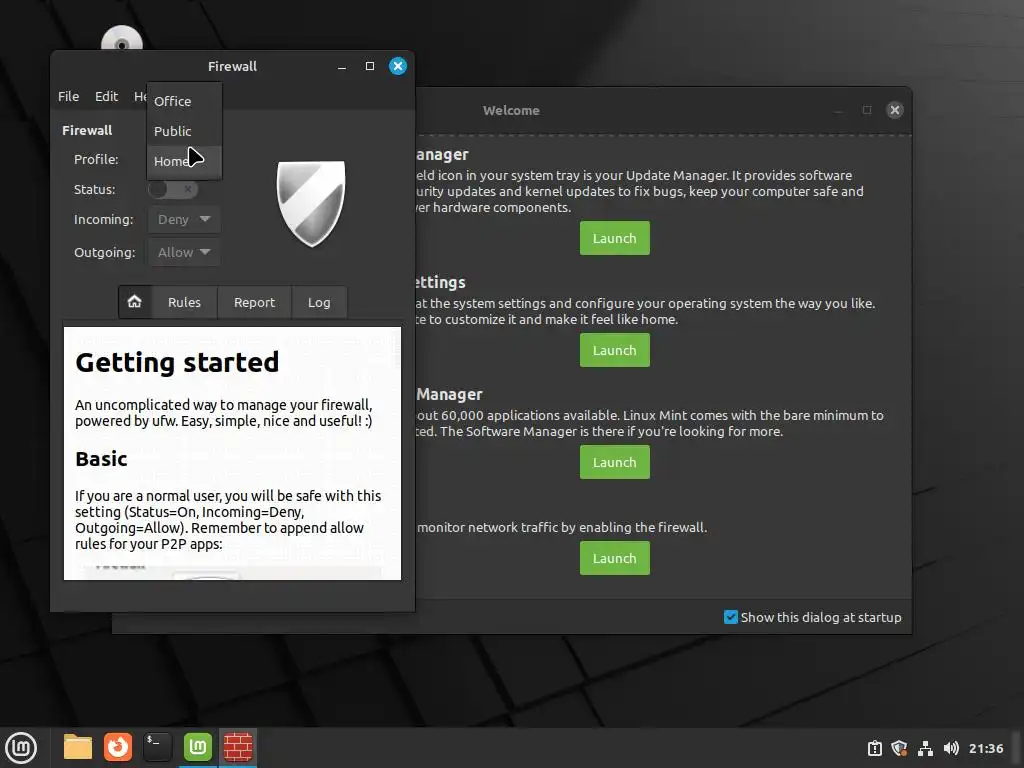The width and height of the screenshot is (1024, 768).
Task: Close the Firewall window
Action: [398, 67]
